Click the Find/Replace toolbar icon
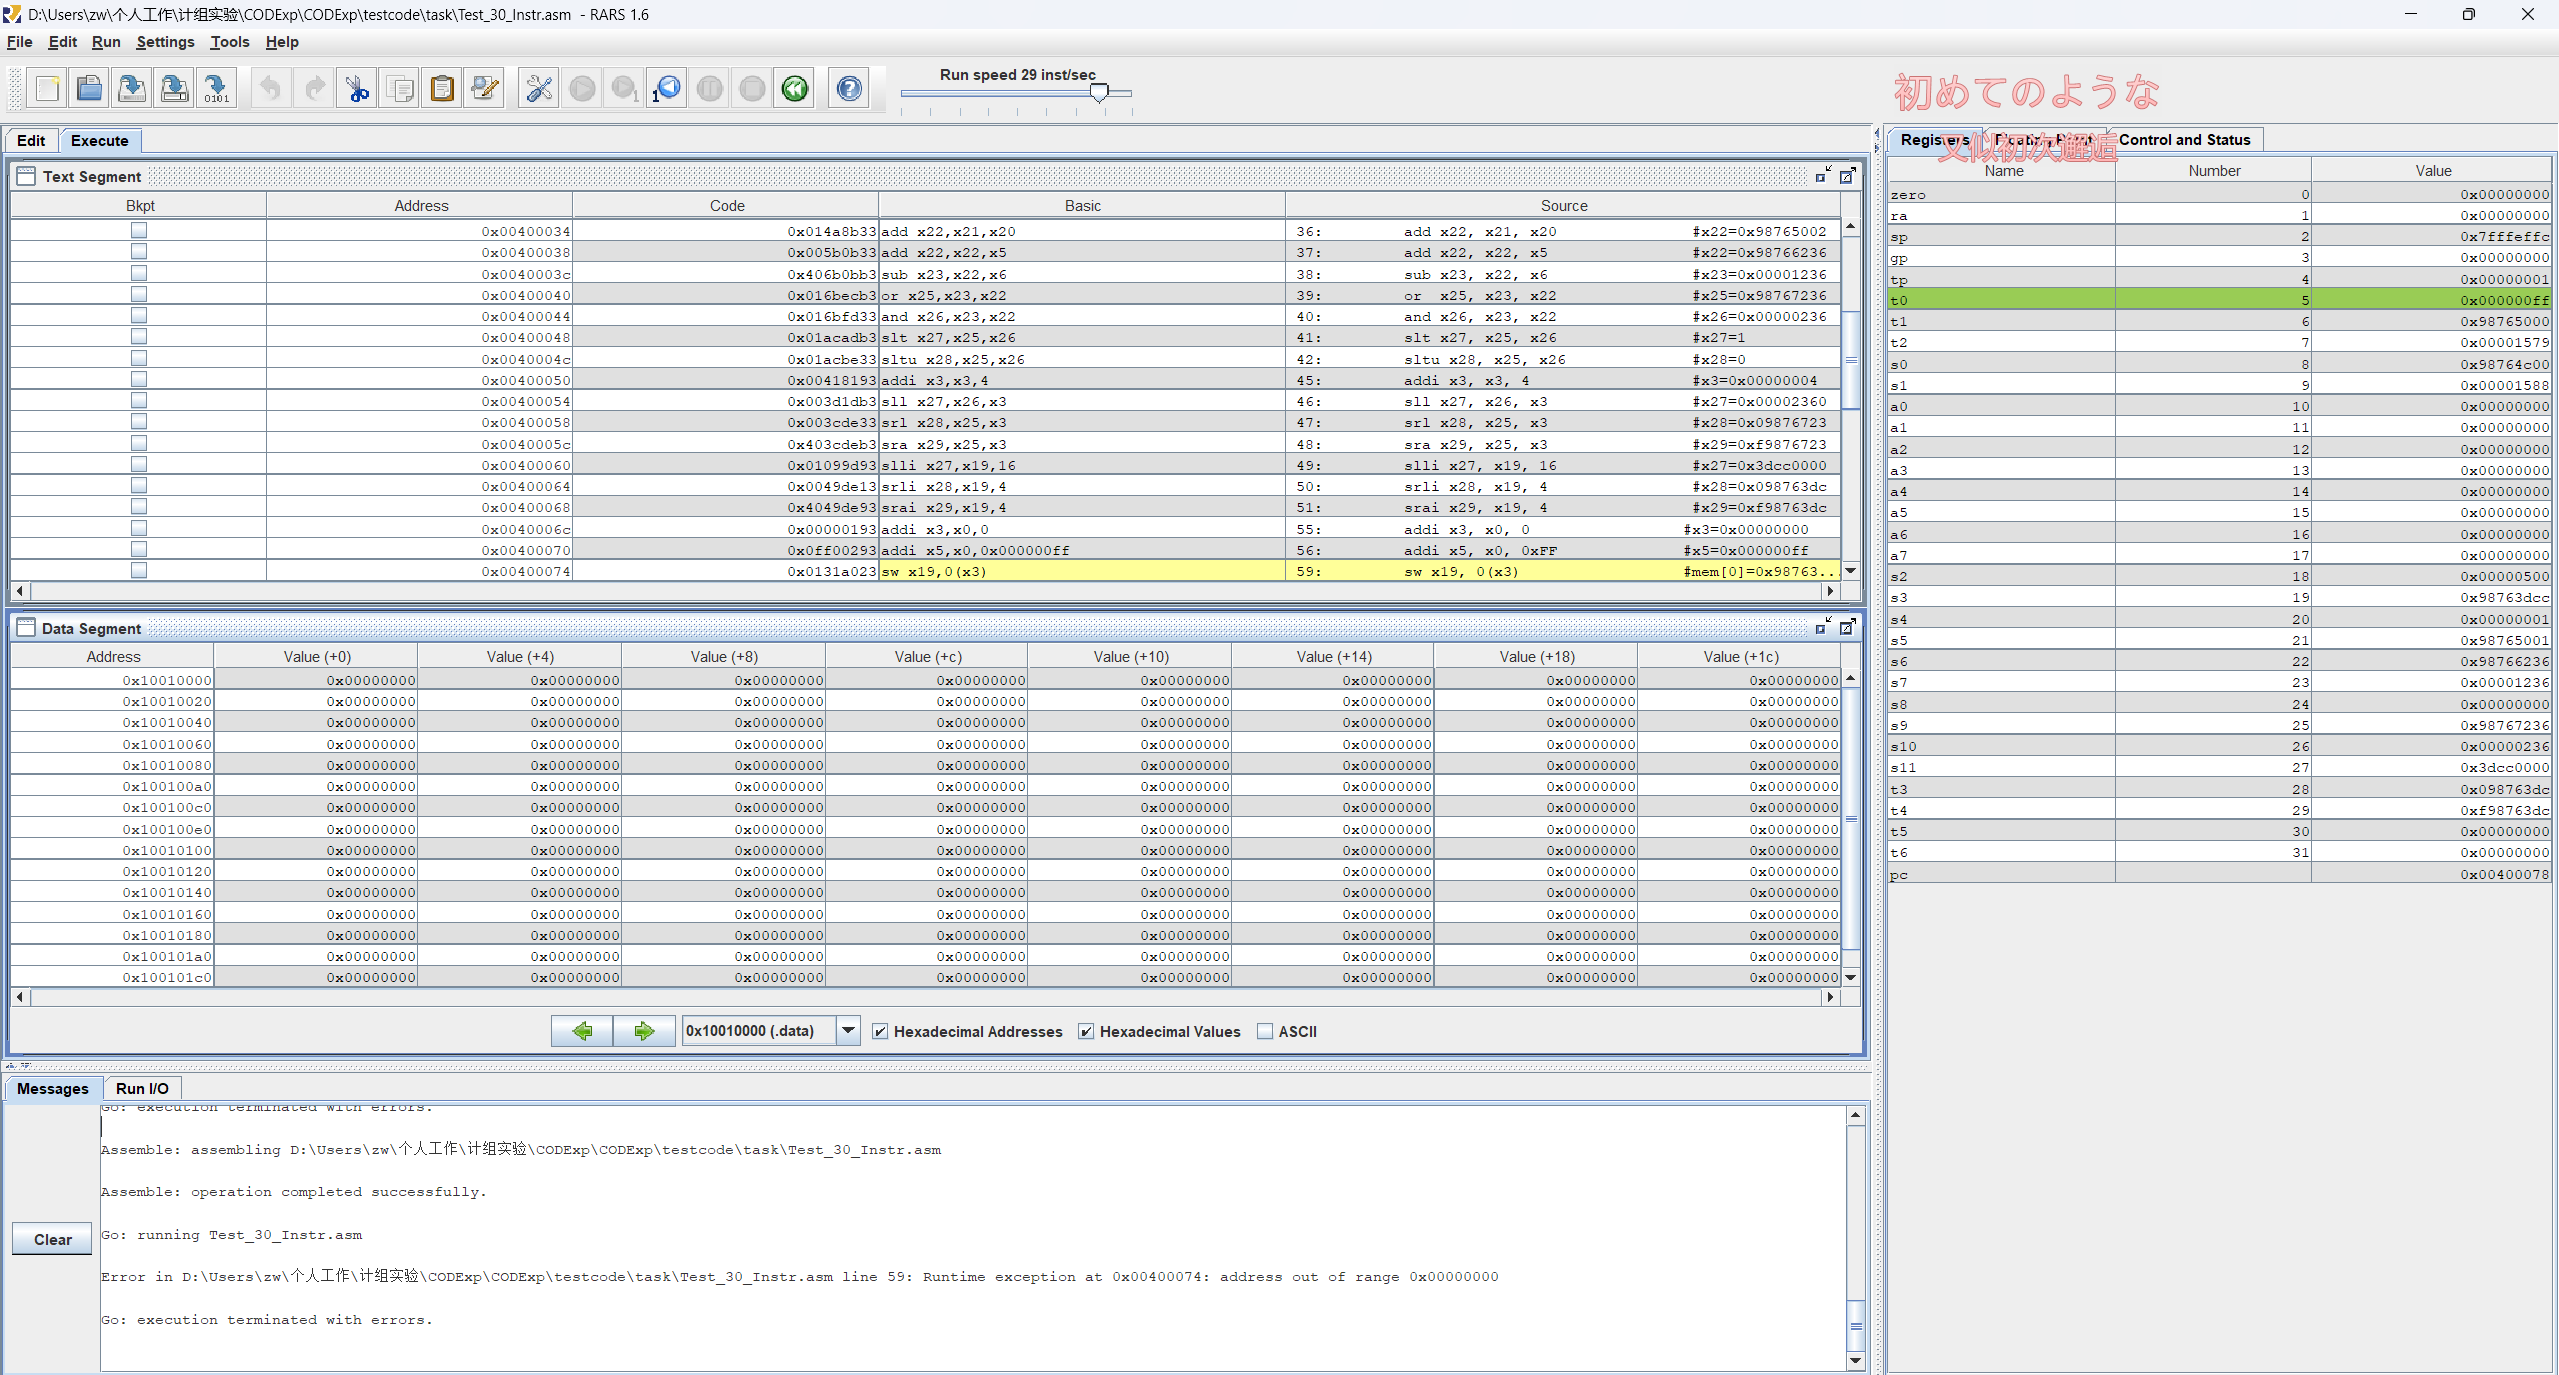Image resolution: width=2559 pixels, height=1375 pixels. 485,89
